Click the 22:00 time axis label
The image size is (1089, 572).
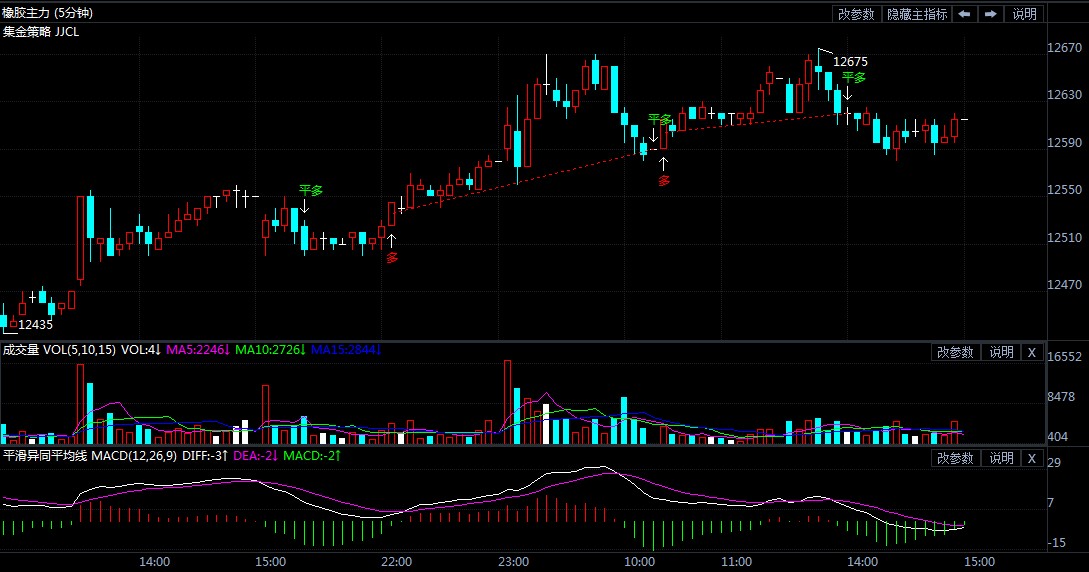[x=397, y=562]
